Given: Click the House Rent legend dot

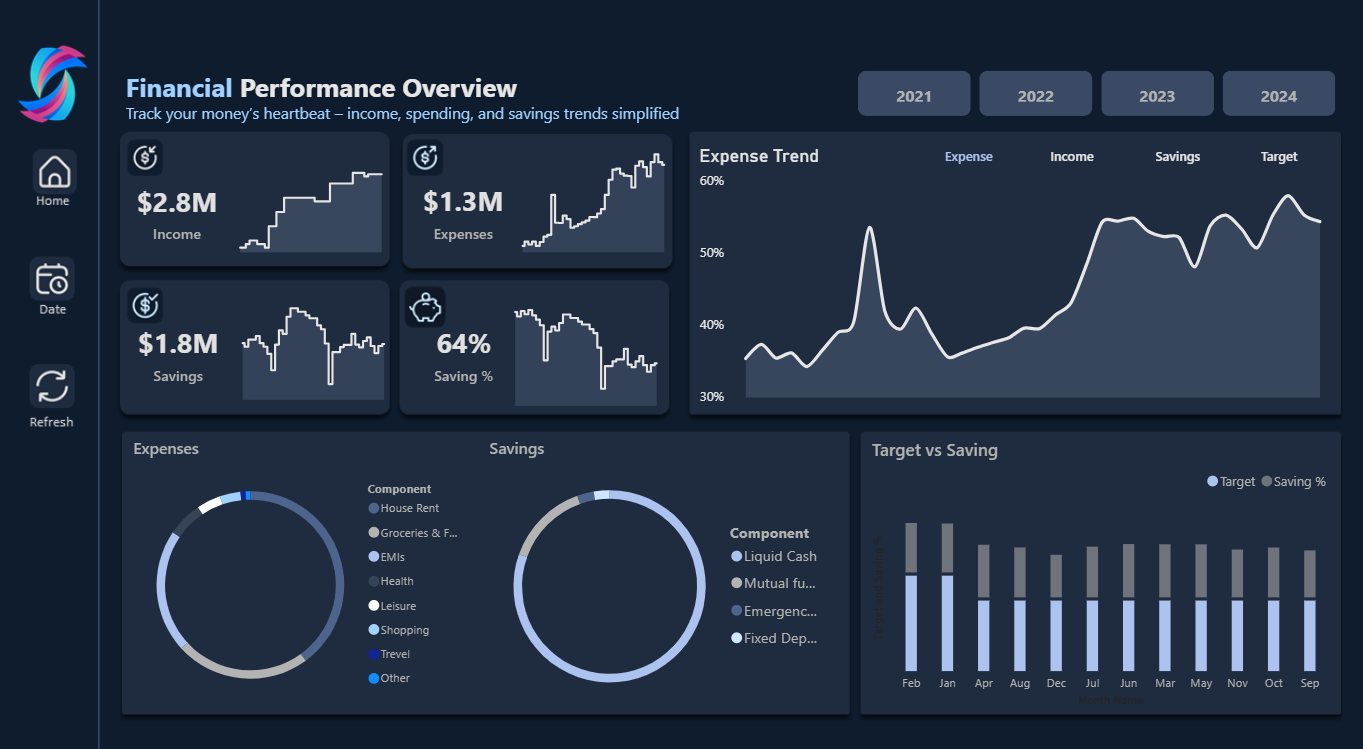Looking at the screenshot, I should click(x=374, y=509).
